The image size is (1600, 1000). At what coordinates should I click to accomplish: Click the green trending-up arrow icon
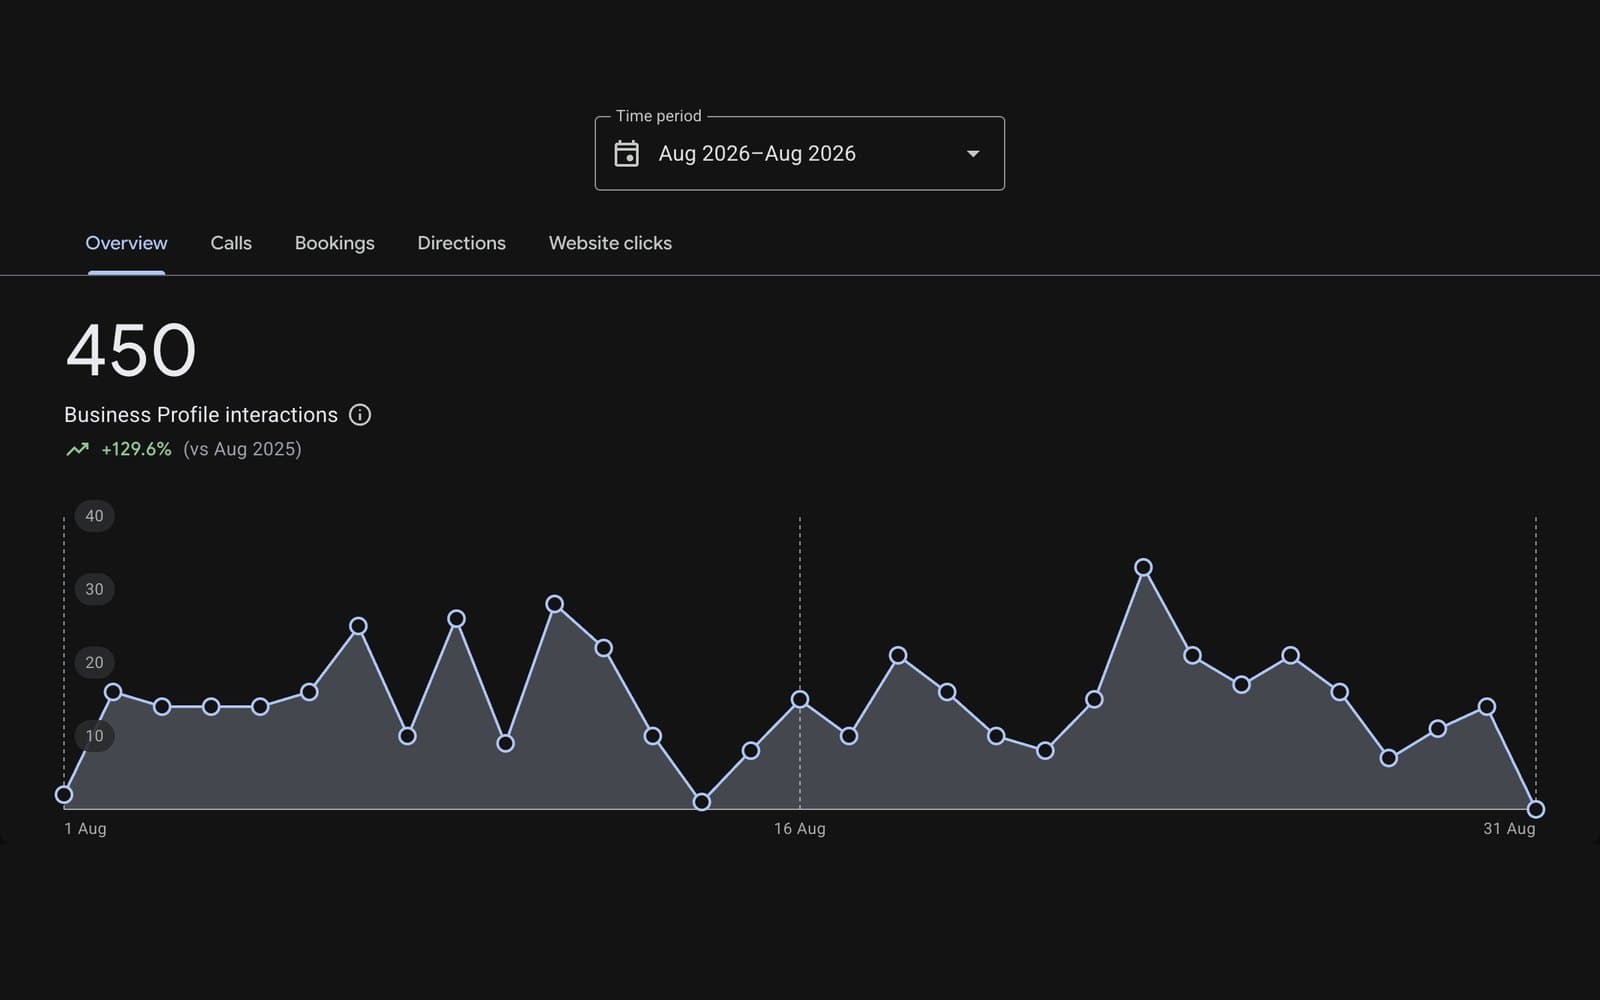pos(77,450)
